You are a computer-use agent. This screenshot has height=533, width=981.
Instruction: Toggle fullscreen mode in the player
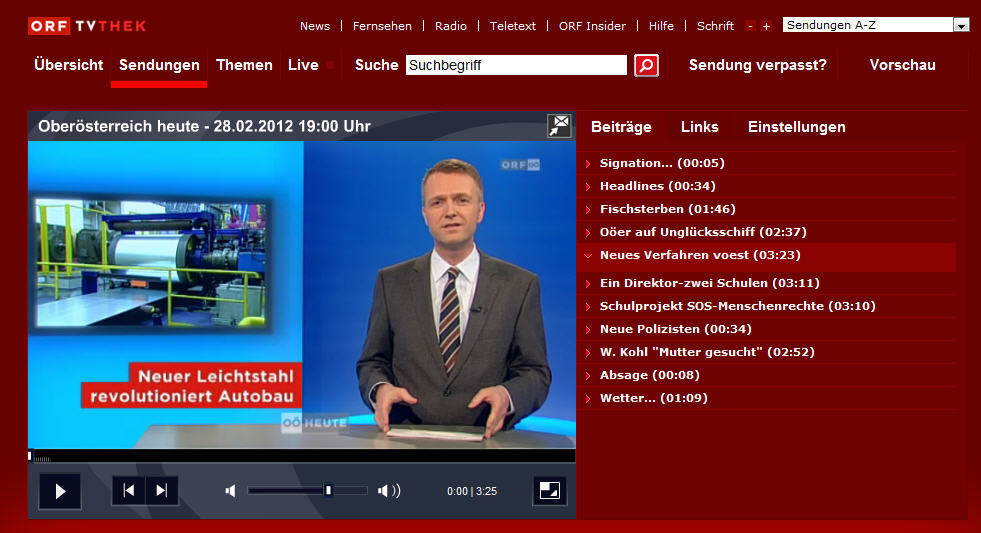[x=549, y=490]
